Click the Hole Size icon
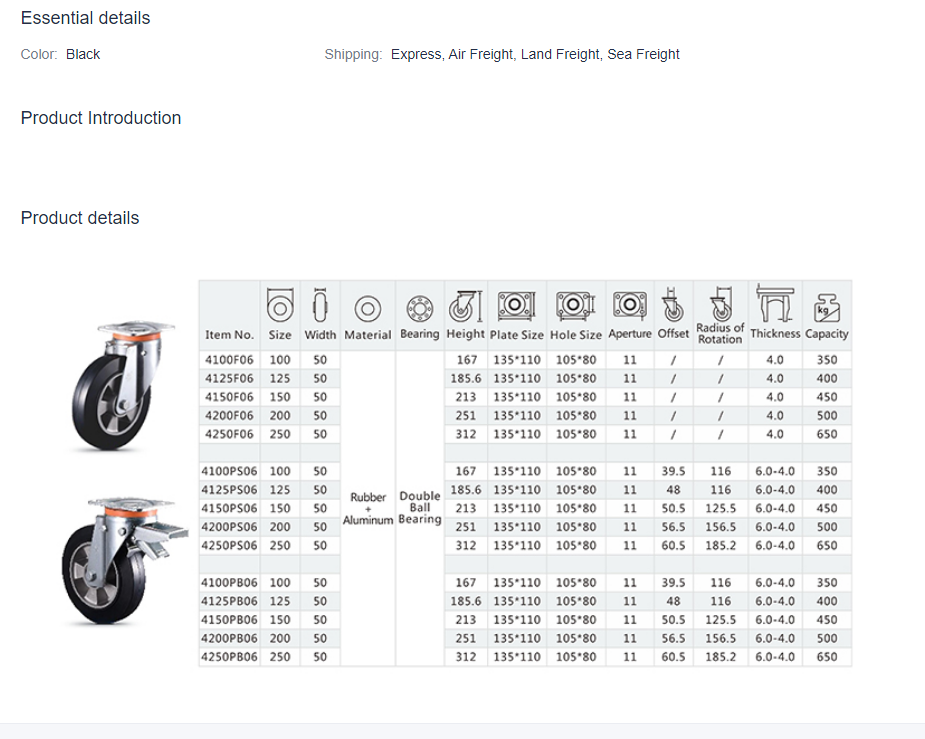 (575, 304)
